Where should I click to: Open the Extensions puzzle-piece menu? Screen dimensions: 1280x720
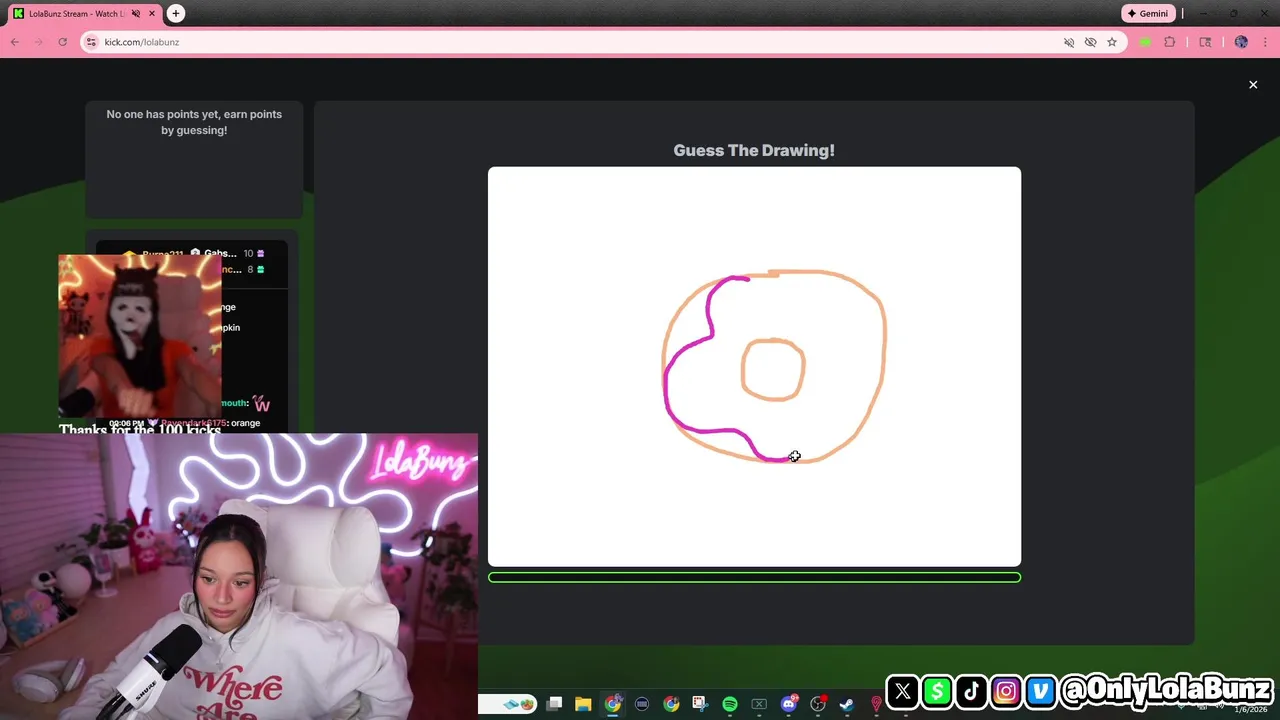coord(1170,42)
